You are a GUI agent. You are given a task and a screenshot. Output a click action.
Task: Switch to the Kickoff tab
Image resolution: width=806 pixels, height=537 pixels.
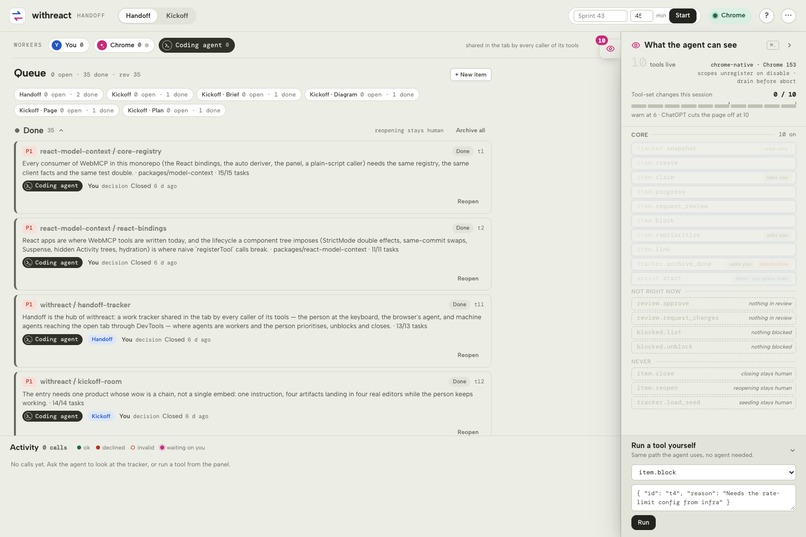(177, 15)
